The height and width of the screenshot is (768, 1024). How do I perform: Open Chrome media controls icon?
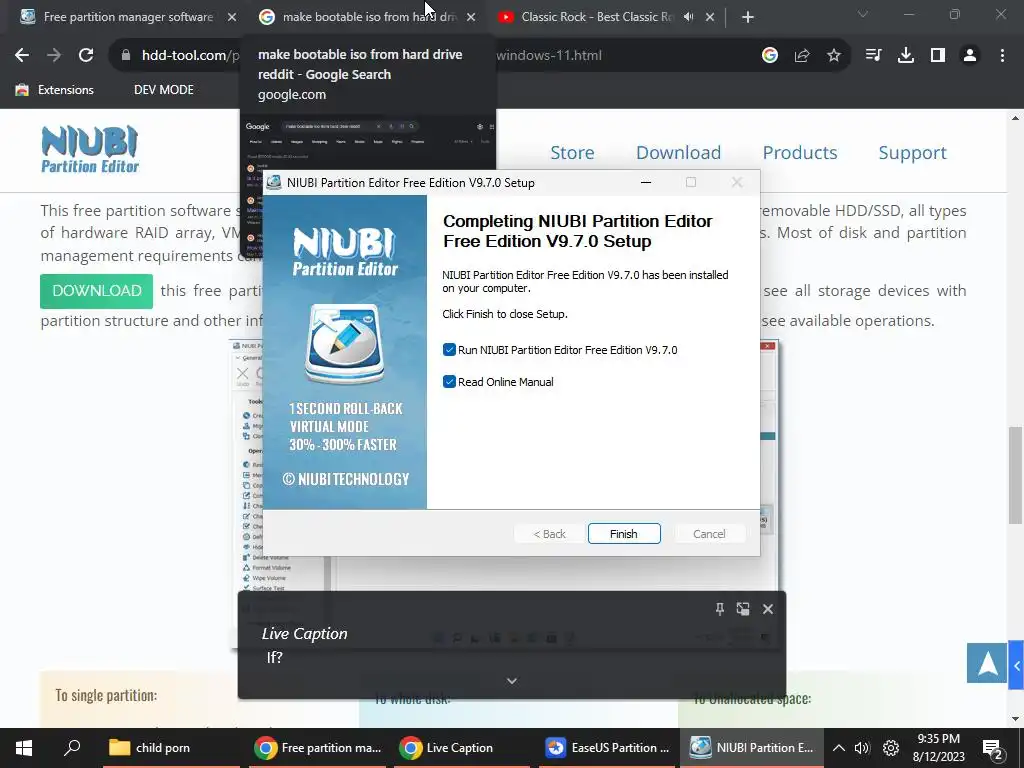(873, 56)
